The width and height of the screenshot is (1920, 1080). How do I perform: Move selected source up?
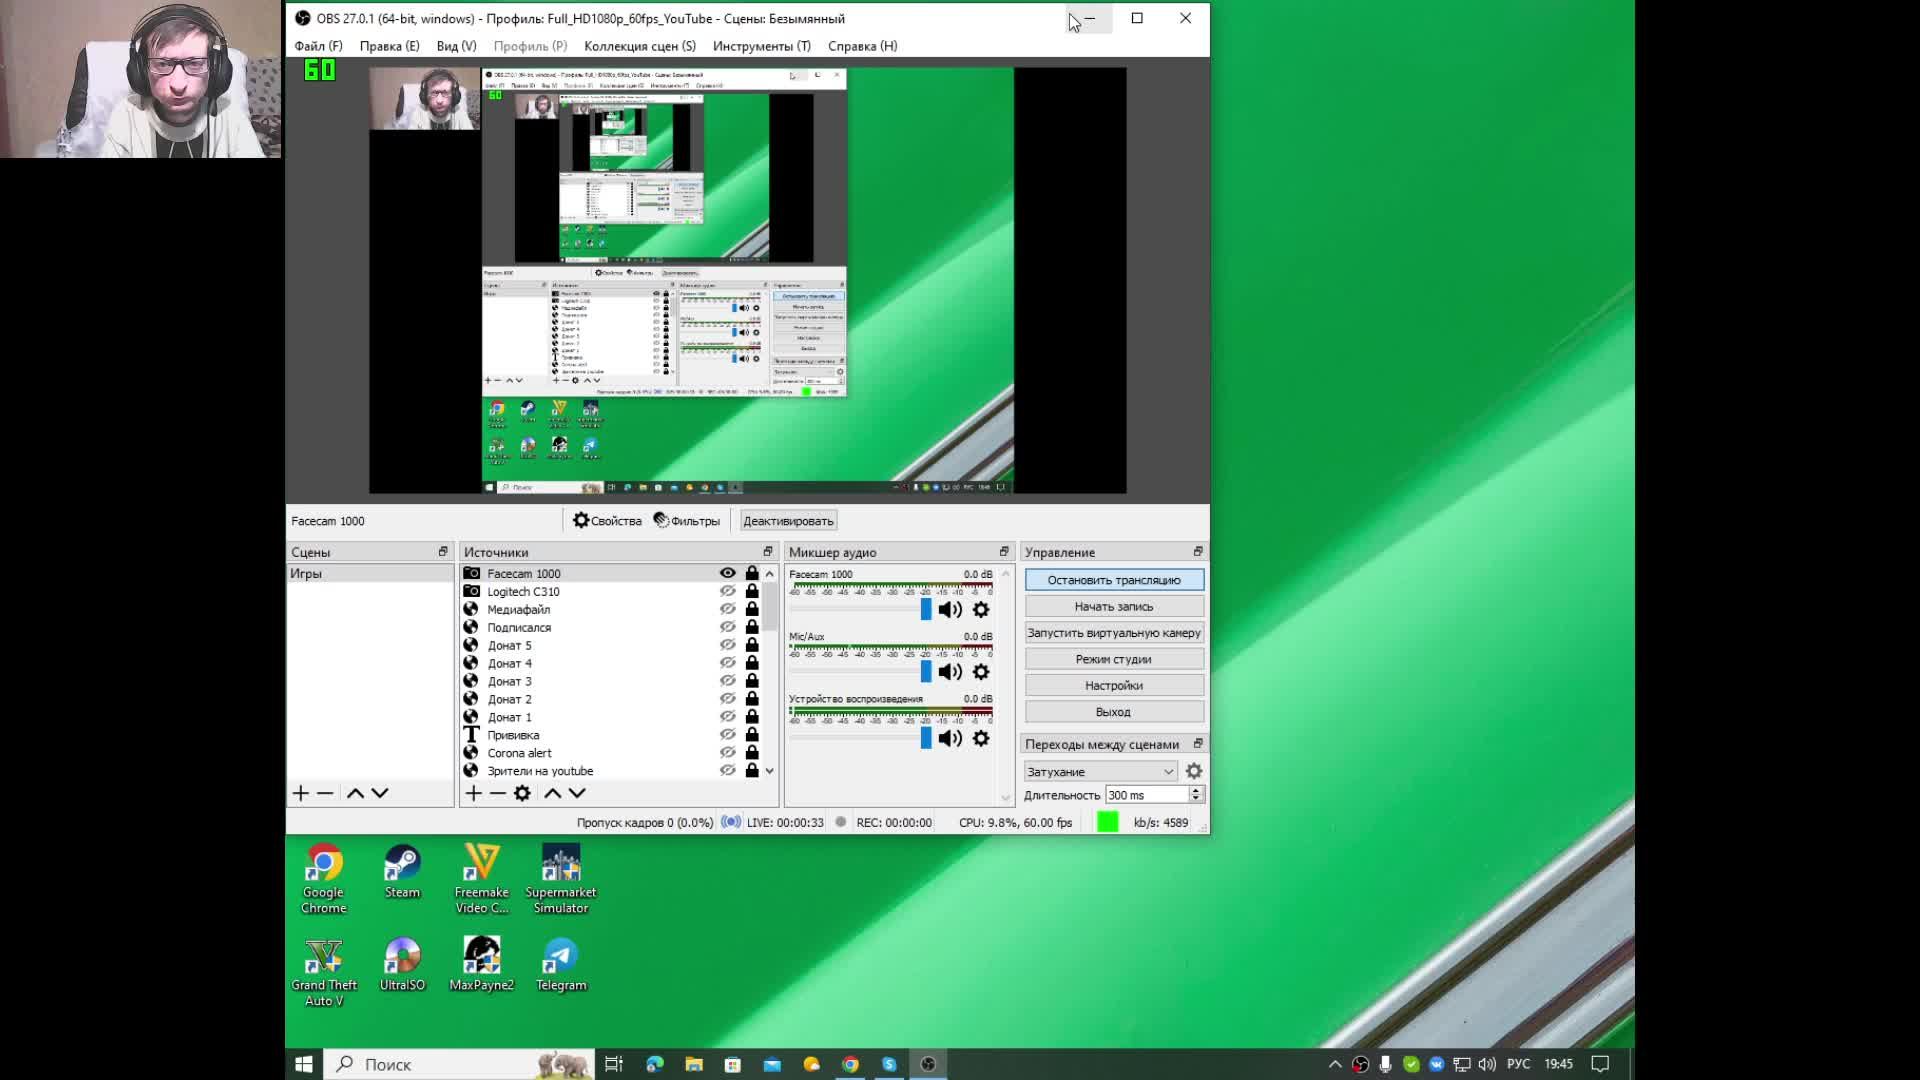pyautogui.click(x=552, y=793)
